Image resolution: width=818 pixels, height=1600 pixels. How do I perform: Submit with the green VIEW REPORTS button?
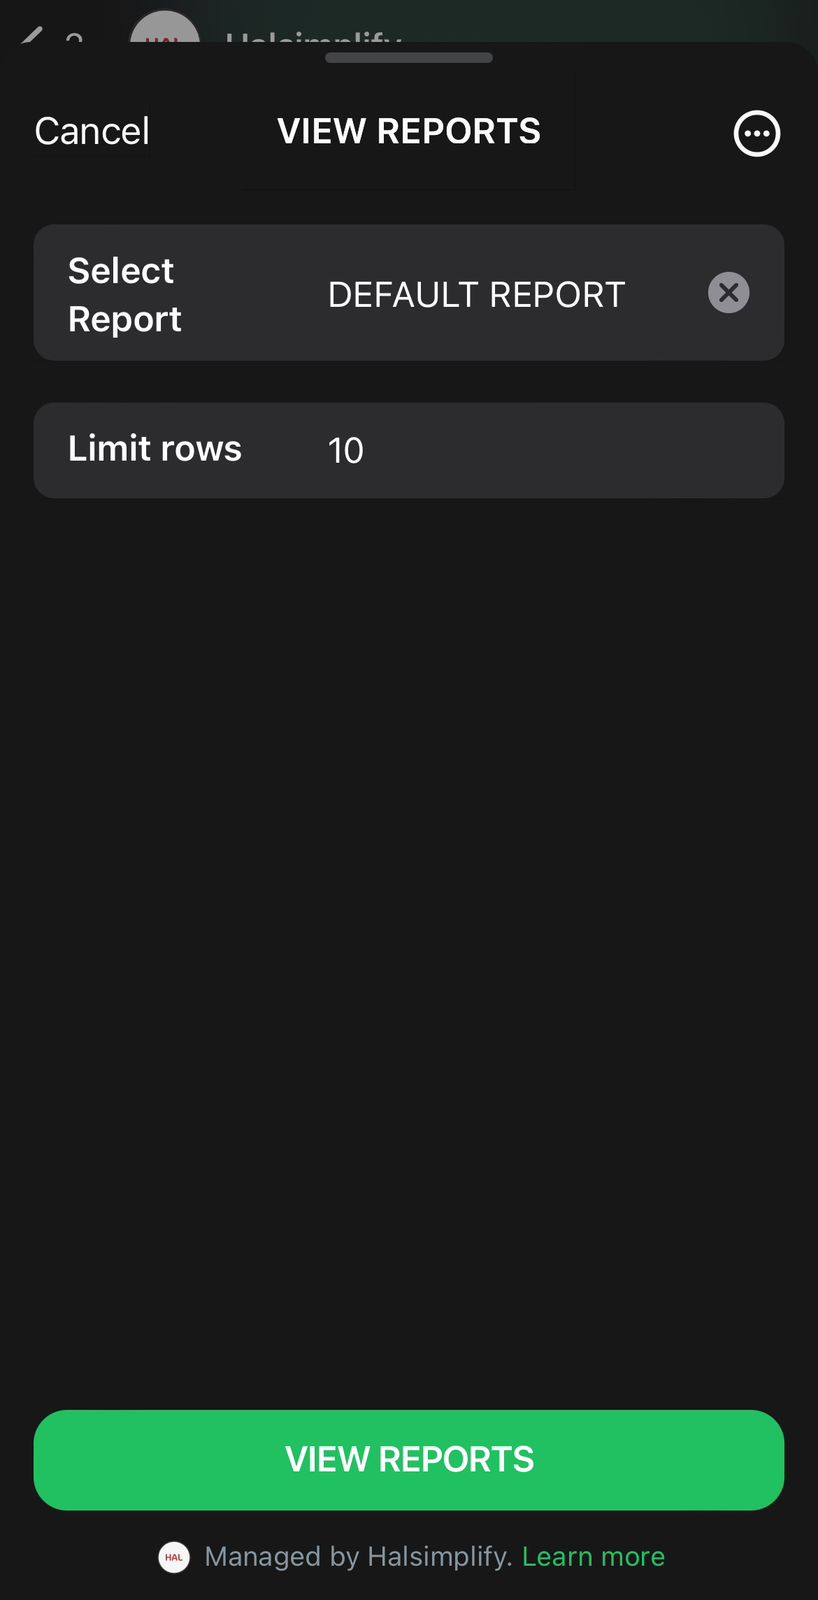tap(408, 1459)
